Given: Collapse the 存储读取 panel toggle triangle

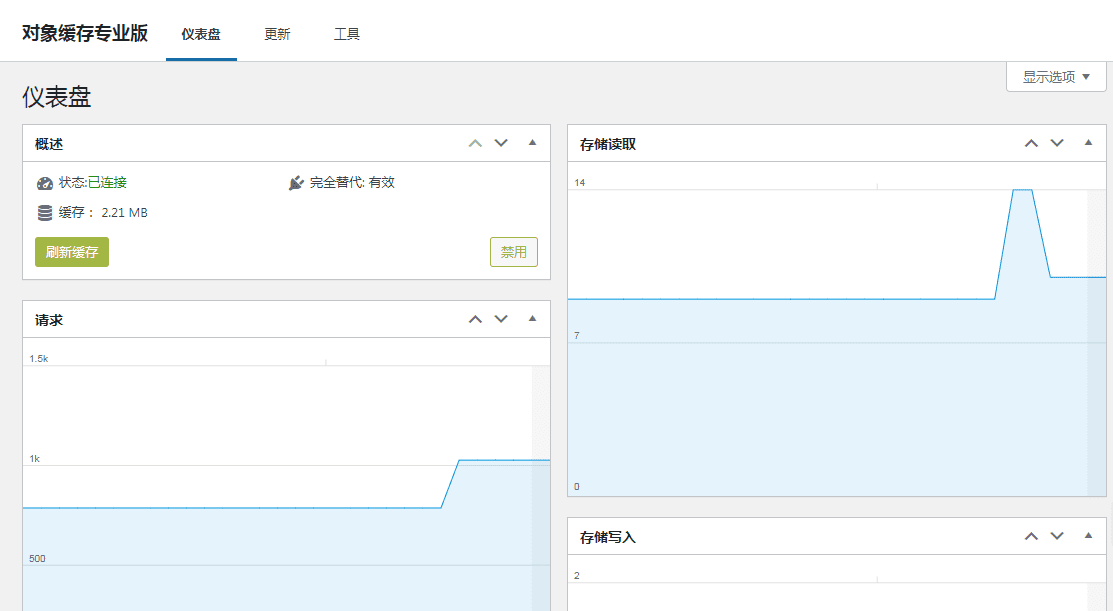Looking at the screenshot, I should [1088, 143].
